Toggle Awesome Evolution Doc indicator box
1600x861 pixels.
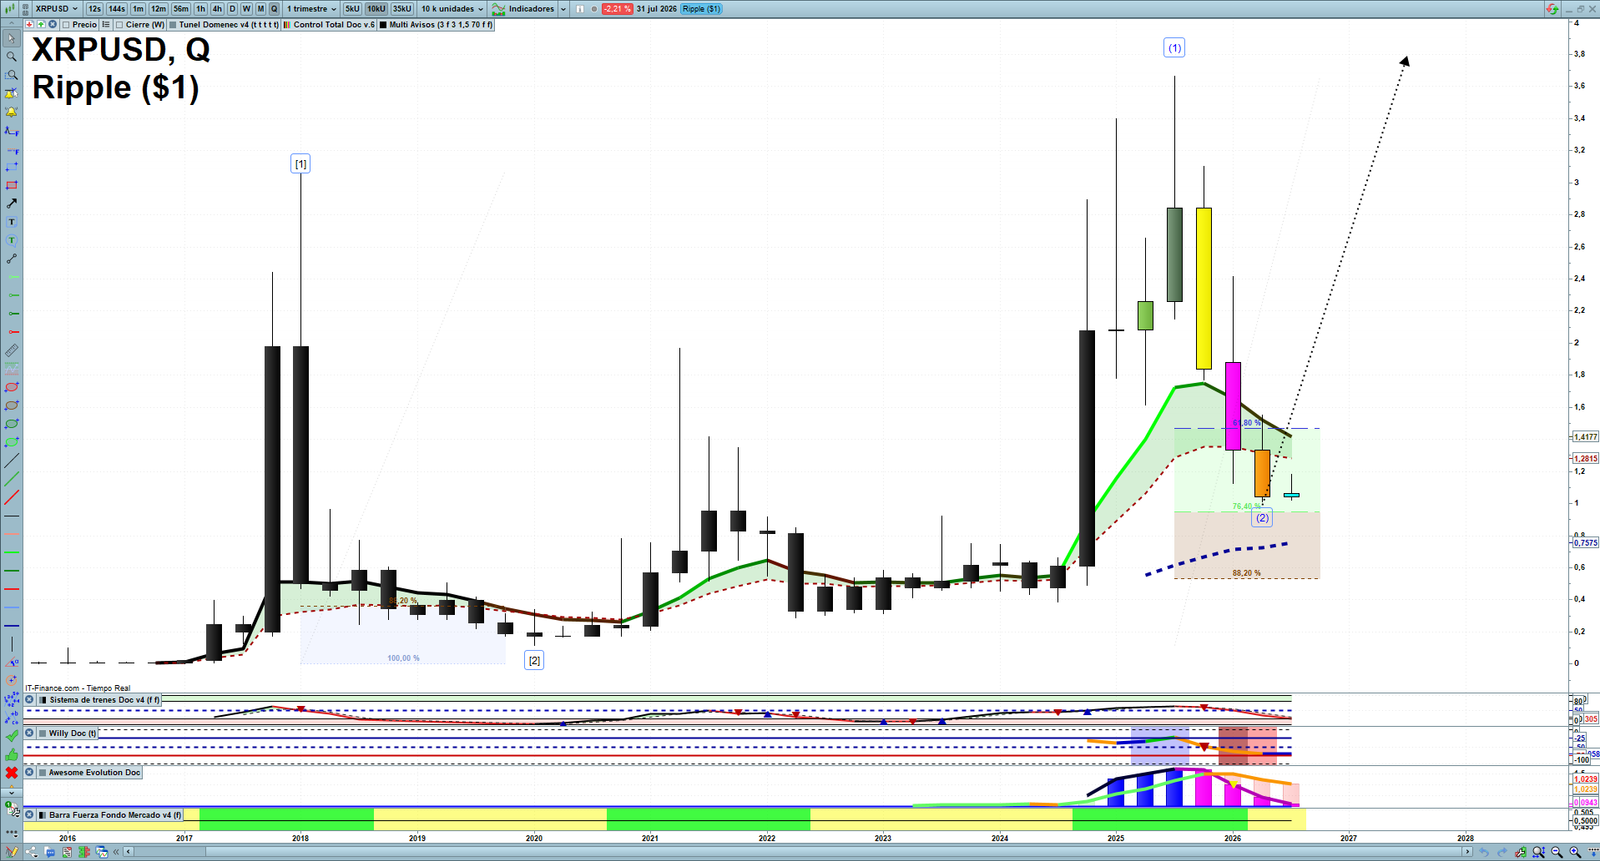(x=43, y=772)
